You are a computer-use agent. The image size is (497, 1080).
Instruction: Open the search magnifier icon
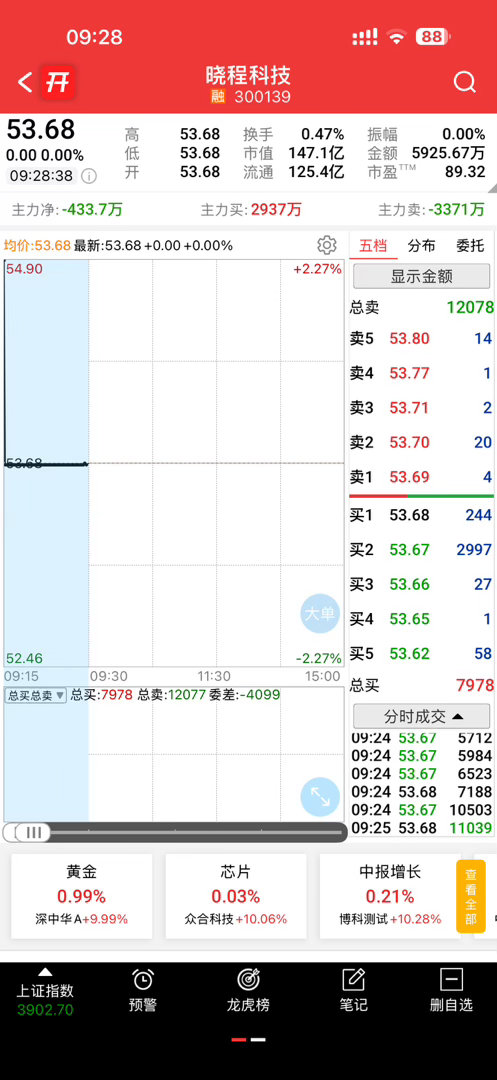coord(465,83)
